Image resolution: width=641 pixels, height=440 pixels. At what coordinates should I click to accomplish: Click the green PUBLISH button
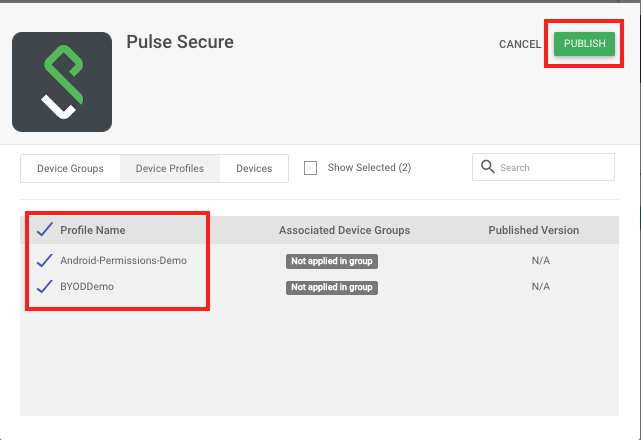584,44
